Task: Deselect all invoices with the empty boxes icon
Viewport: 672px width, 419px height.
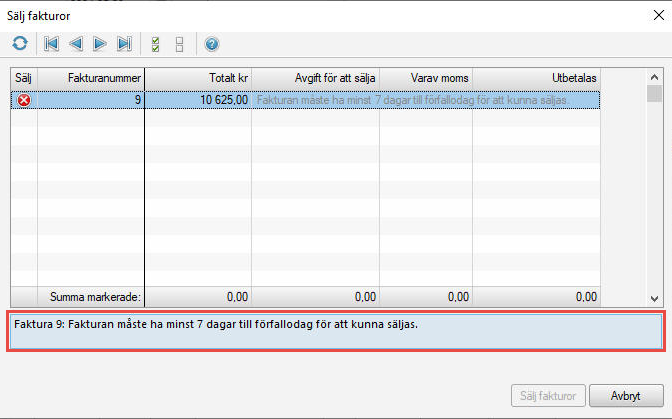Action: (x=180, y=44)
